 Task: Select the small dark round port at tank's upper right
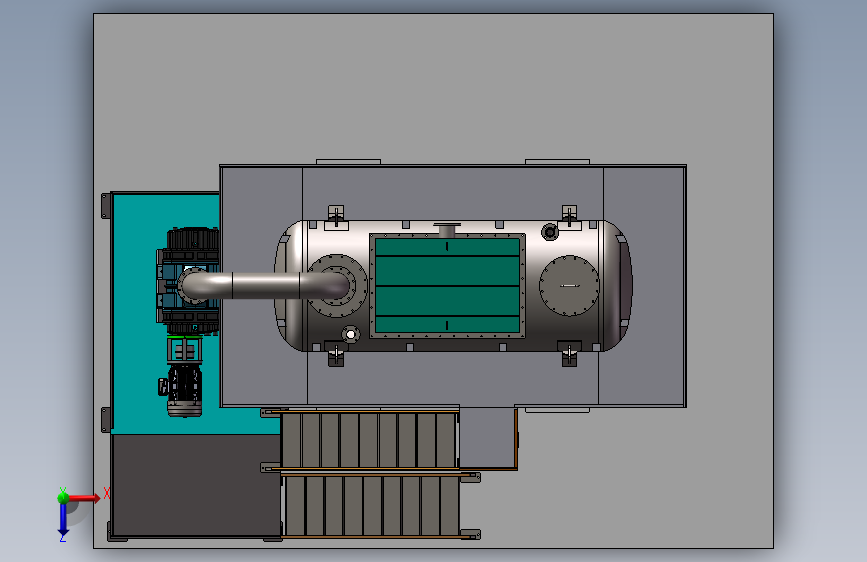tap(550, 232)
